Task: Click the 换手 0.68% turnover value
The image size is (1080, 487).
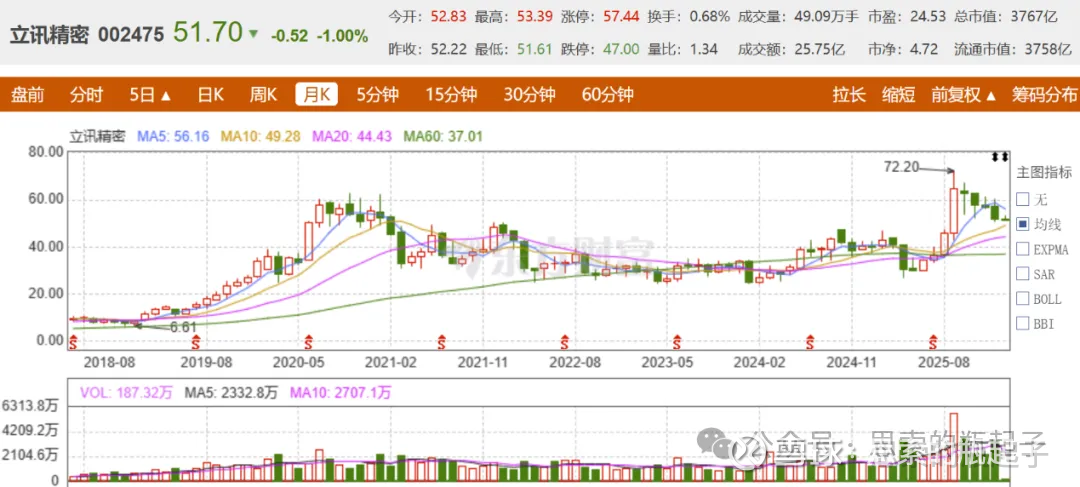Action: [688, 17]
